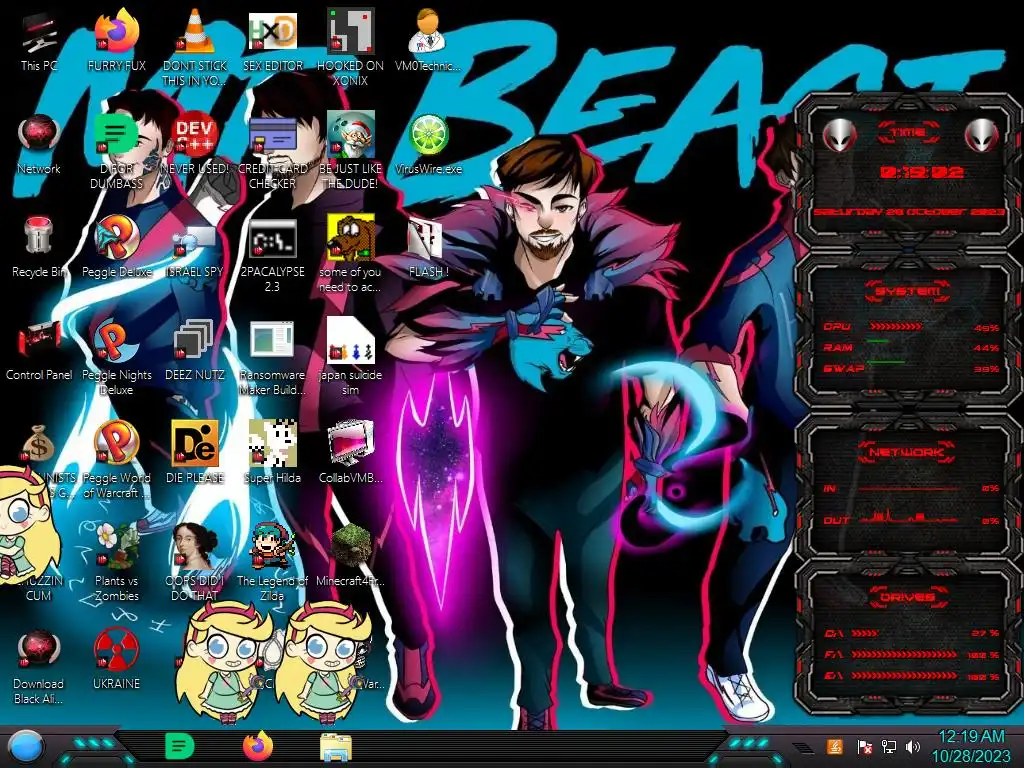Open the DIE PLEASE shortcut
The width and height of the screenshot is (1024, 768).
[195, 443]
